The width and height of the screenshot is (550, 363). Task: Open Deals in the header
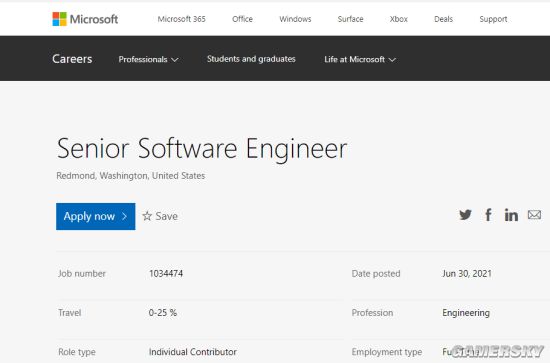tap(443, 19)
